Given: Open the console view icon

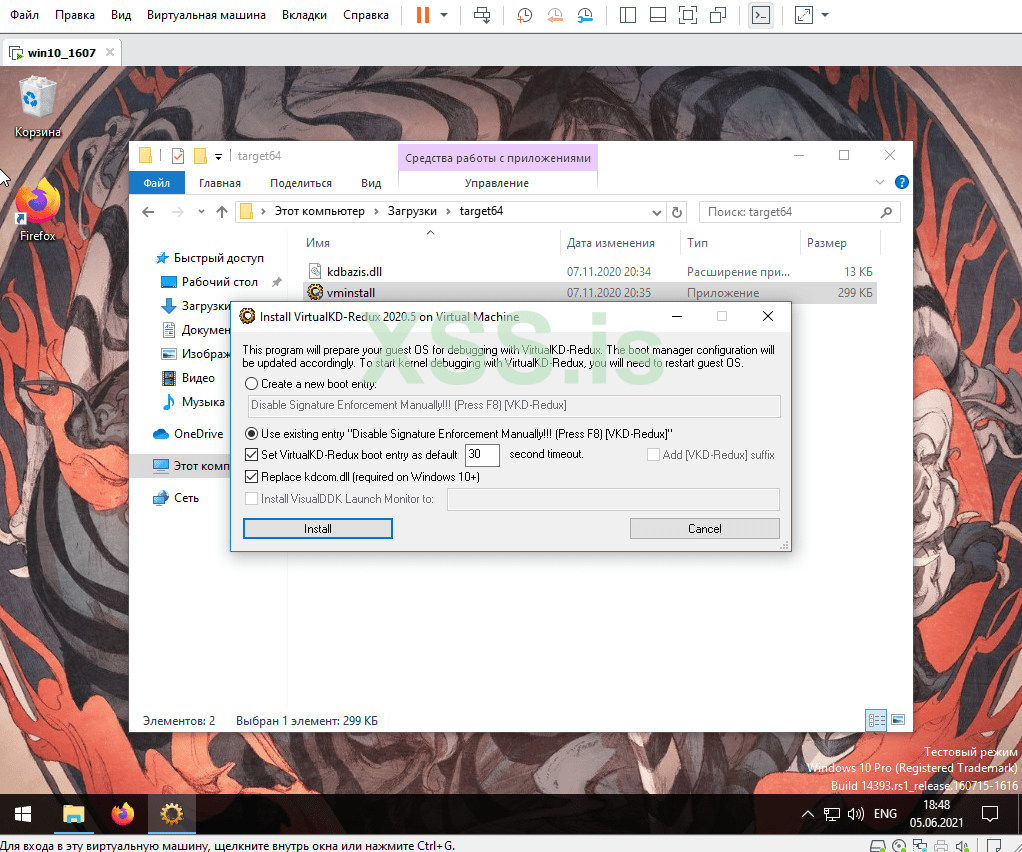Looking at the screenshot, I should point(761,15).
